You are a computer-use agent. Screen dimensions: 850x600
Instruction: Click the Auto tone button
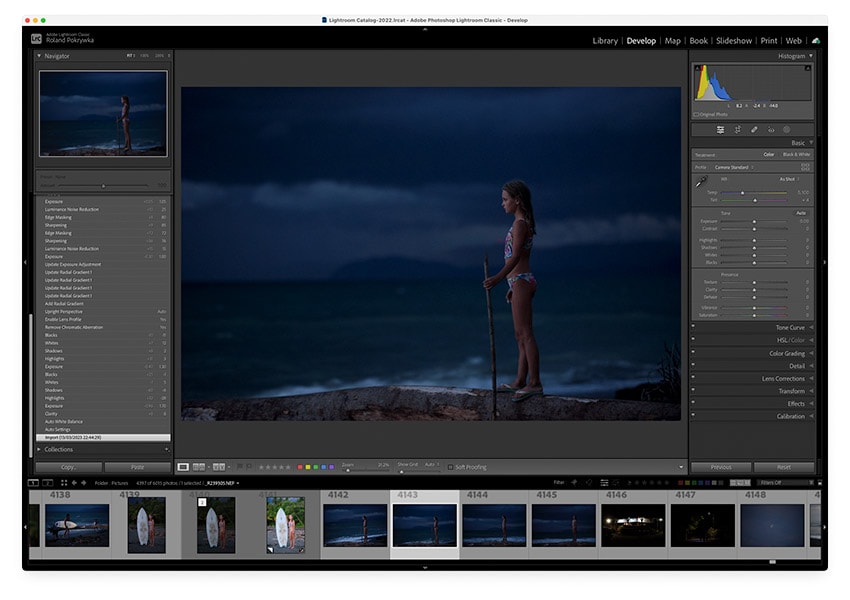click(x=800, y=211)
